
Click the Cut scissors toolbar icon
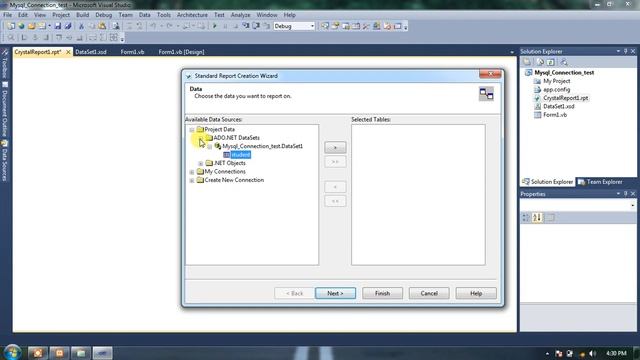[81, 26]
